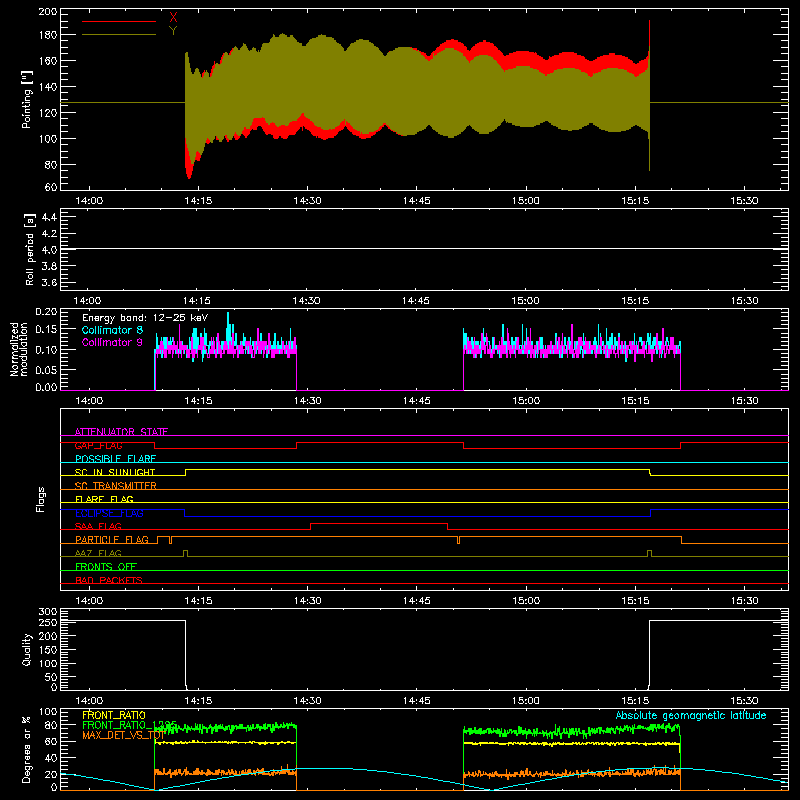Click the magenta "Collimator 9" legend label
The width and height of the screenshot is (800, 800).
click(112, 342)
